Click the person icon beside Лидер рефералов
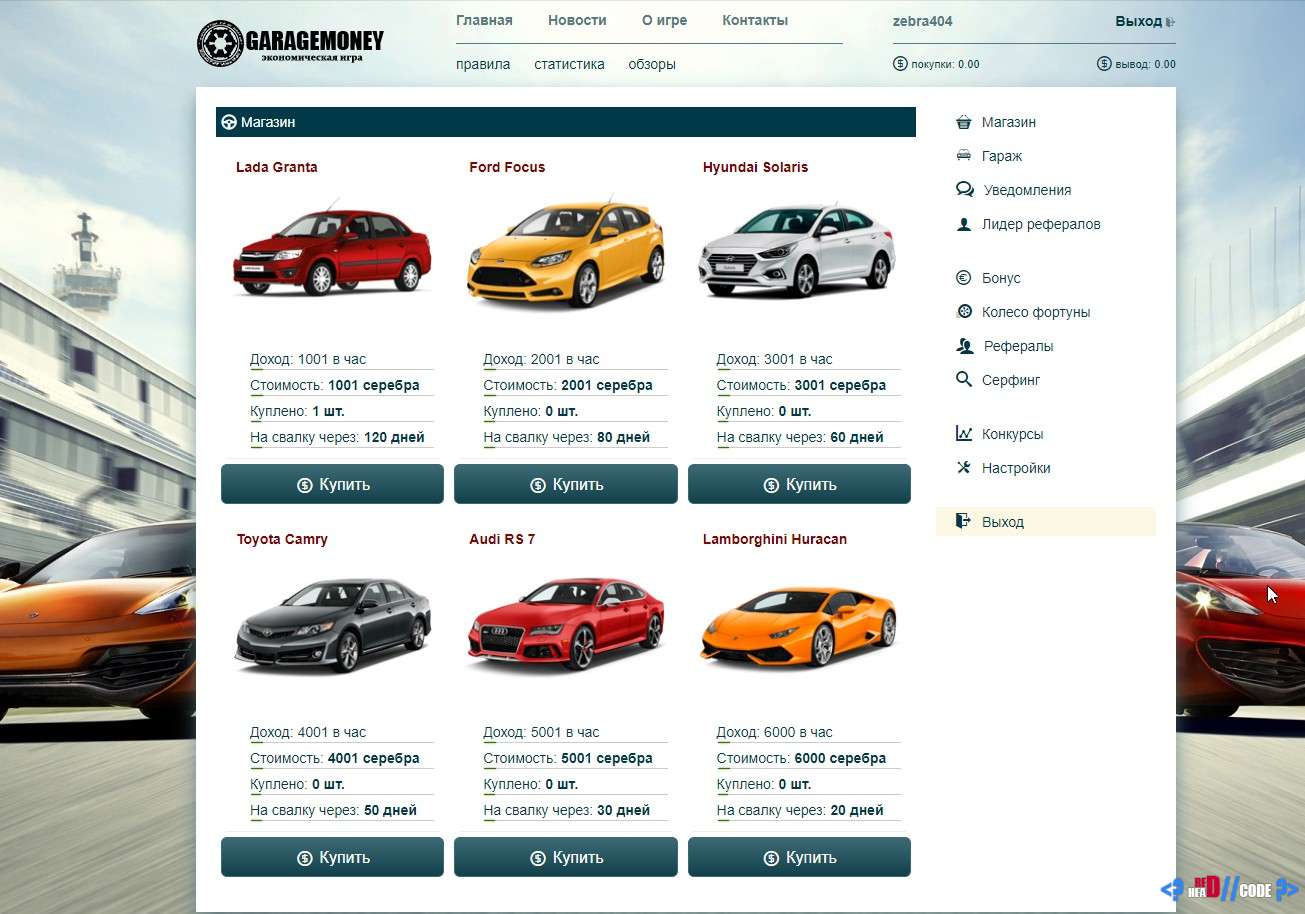Viewport: 1305px width, 914px height. (x=963, y=224)
